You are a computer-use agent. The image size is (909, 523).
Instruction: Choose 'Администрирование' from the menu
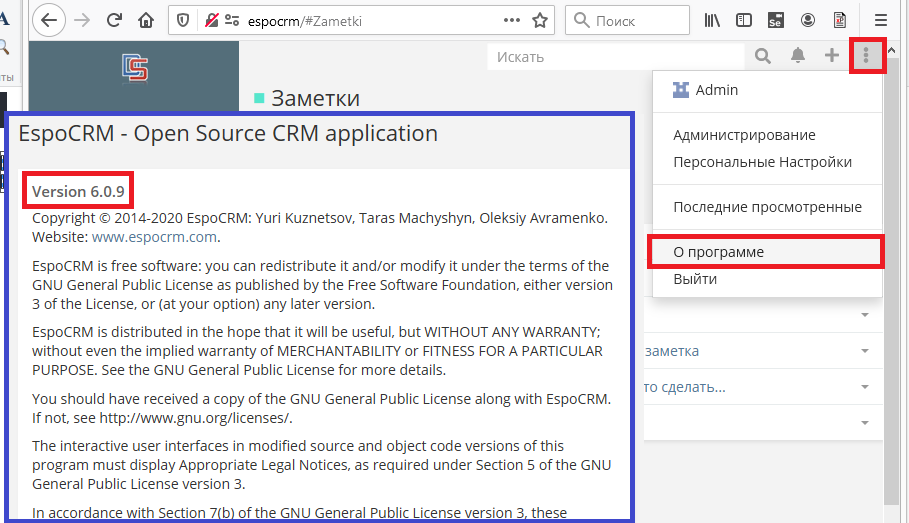click(x=744, y=135)
